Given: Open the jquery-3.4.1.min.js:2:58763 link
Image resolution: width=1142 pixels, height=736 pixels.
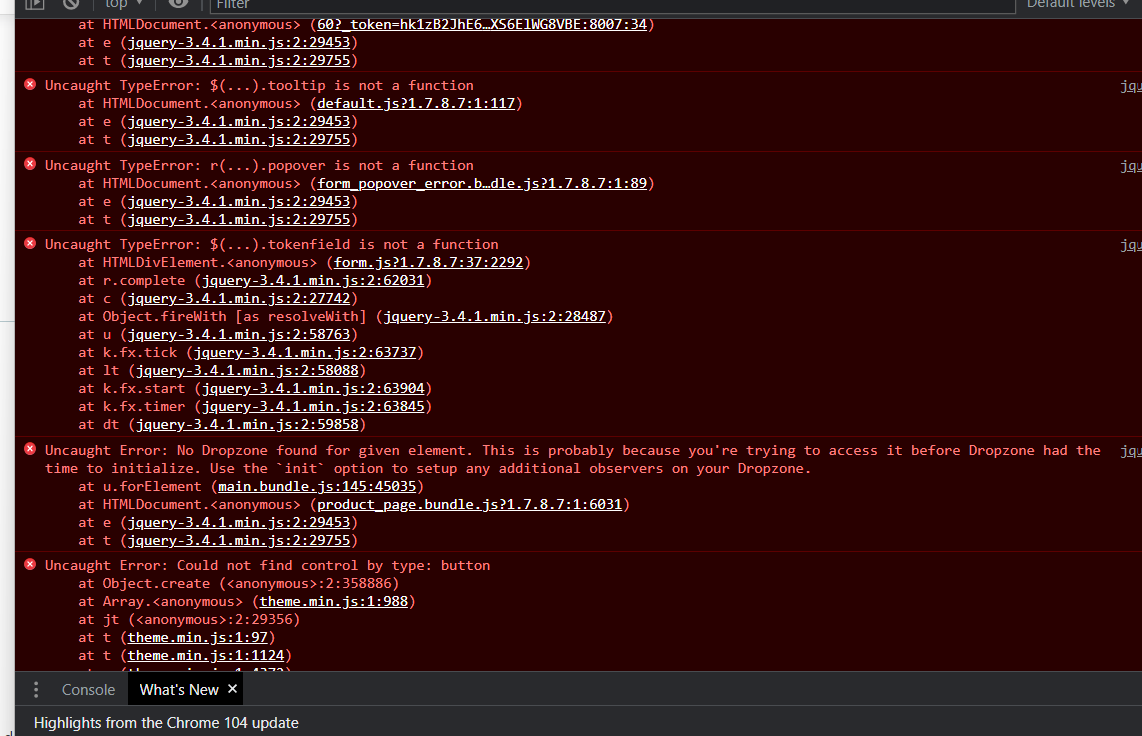Looking at the screenshot, I should (239, 334).
